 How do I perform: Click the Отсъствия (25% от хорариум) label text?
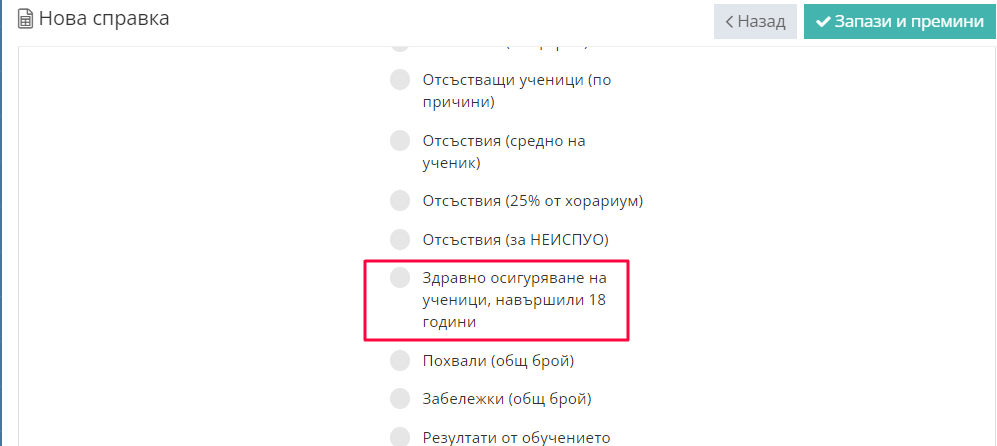(x=532, y=200)
